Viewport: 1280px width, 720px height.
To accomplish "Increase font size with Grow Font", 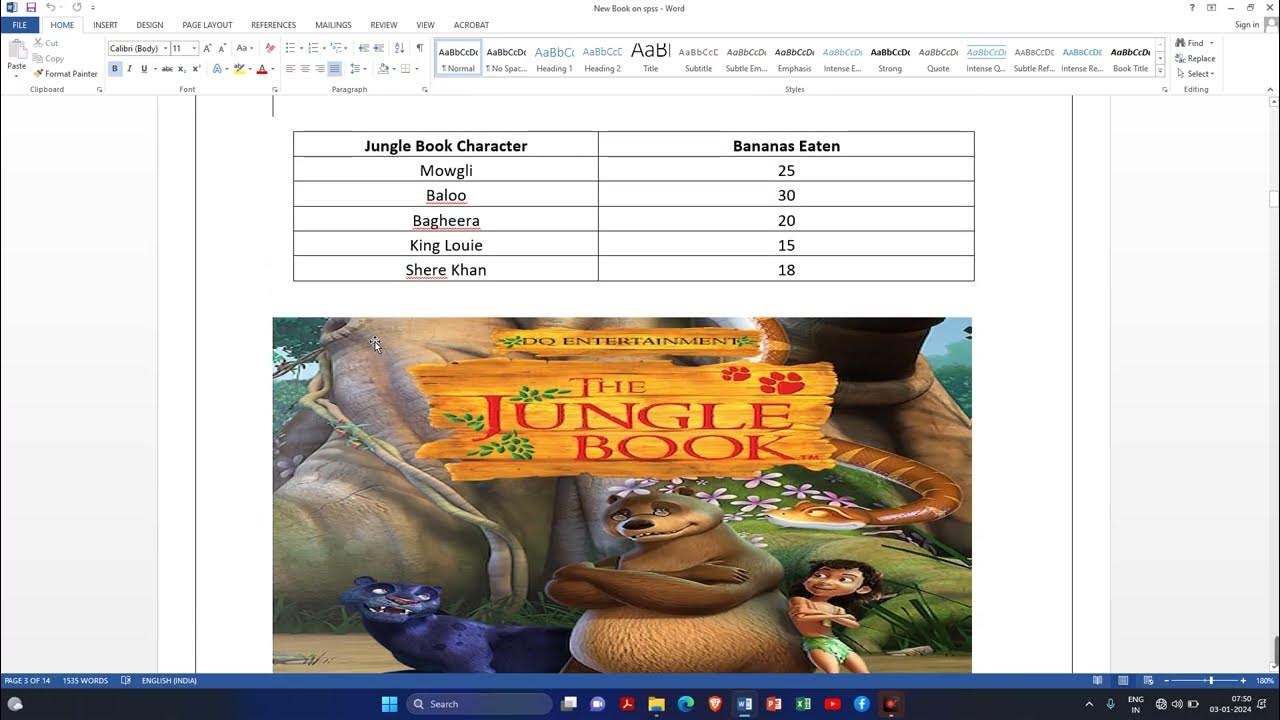I will click(x=207, y=48).
